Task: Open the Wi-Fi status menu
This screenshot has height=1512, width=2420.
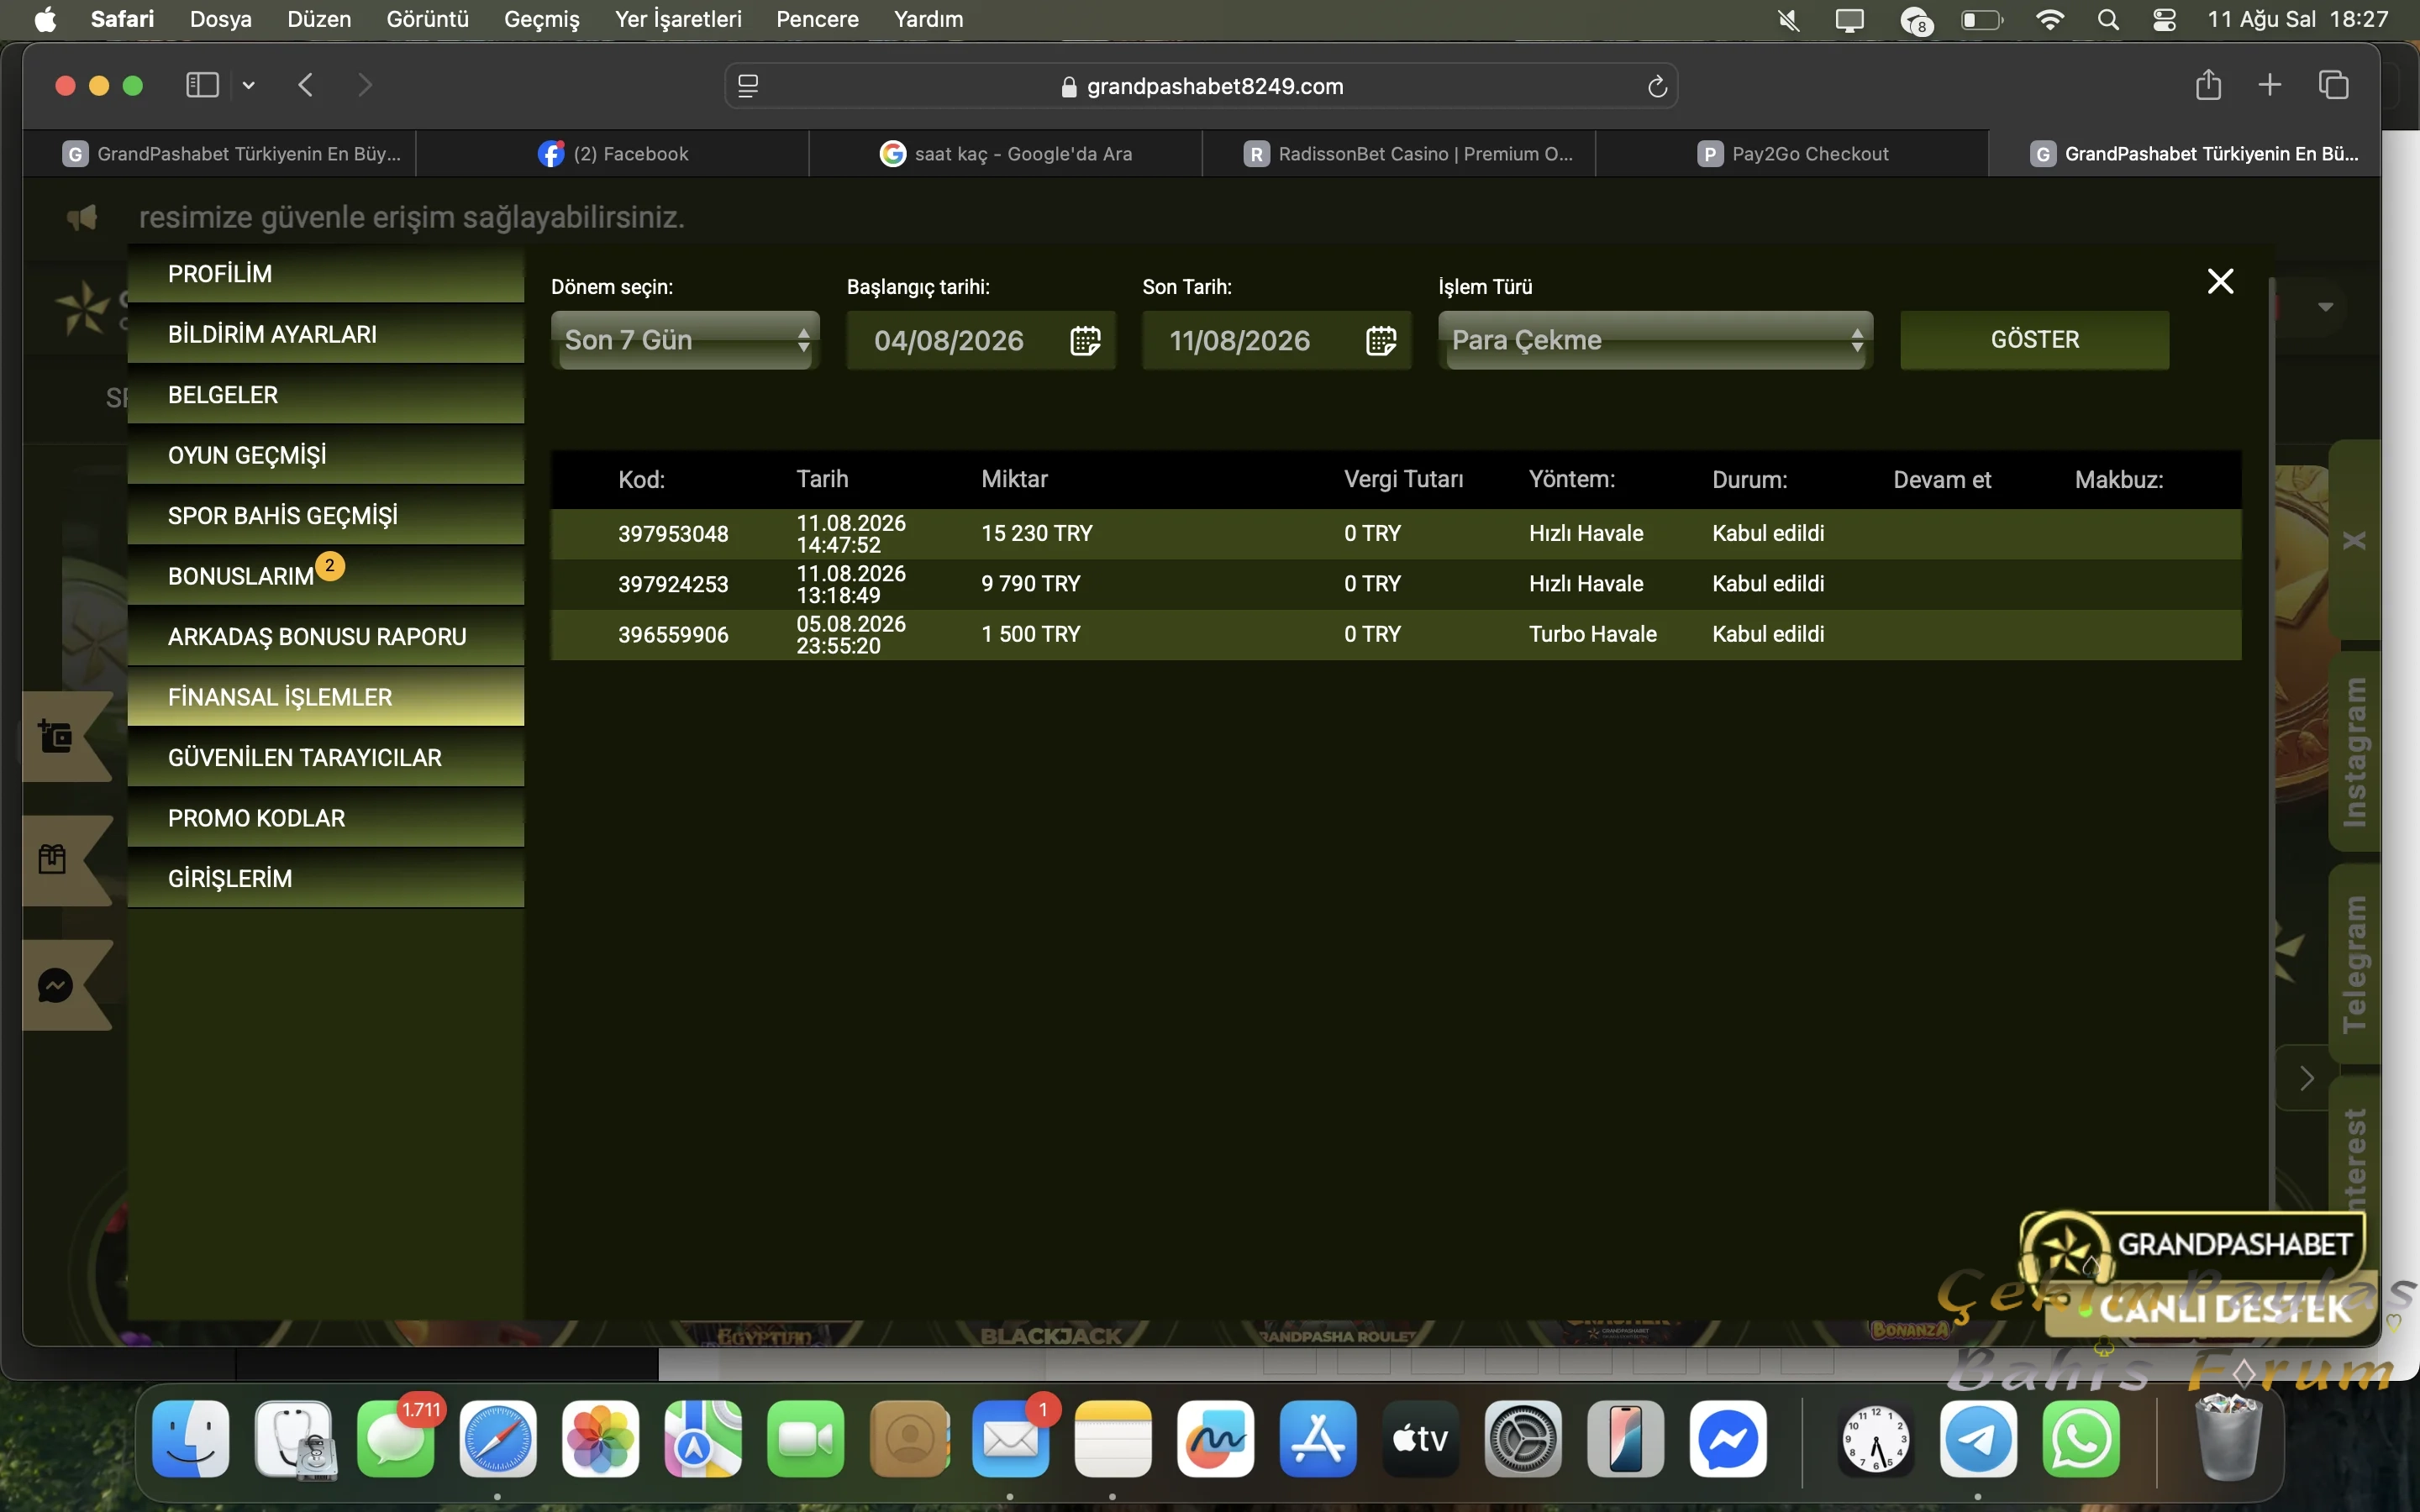Action: coord(2050,20)
